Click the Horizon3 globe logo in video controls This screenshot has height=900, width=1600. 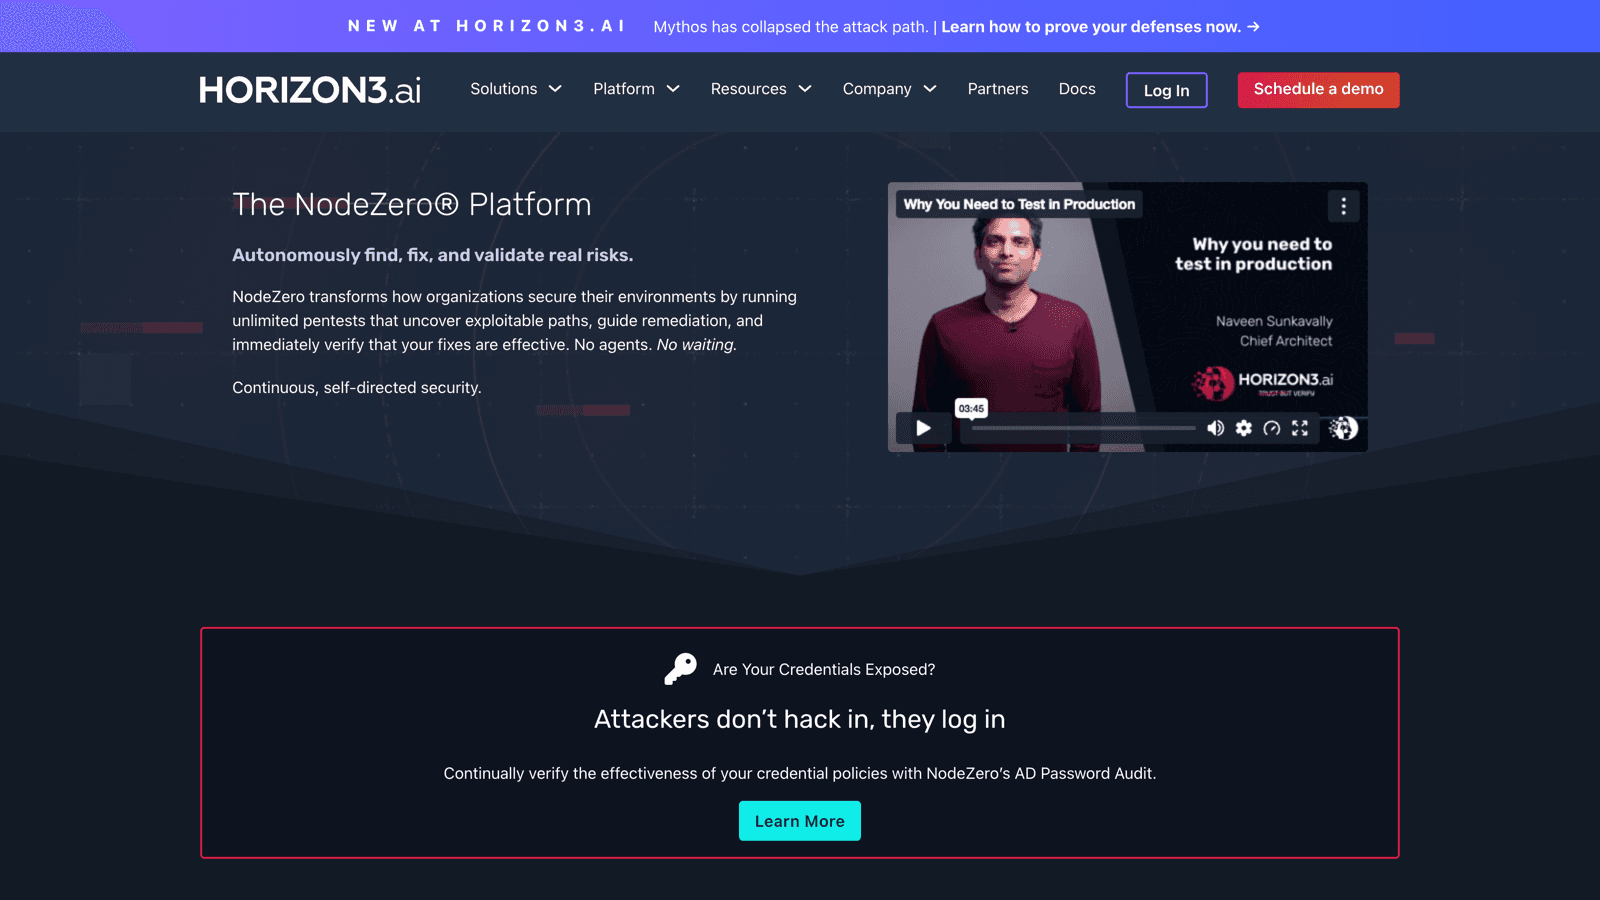click(x=1343, y=428)
